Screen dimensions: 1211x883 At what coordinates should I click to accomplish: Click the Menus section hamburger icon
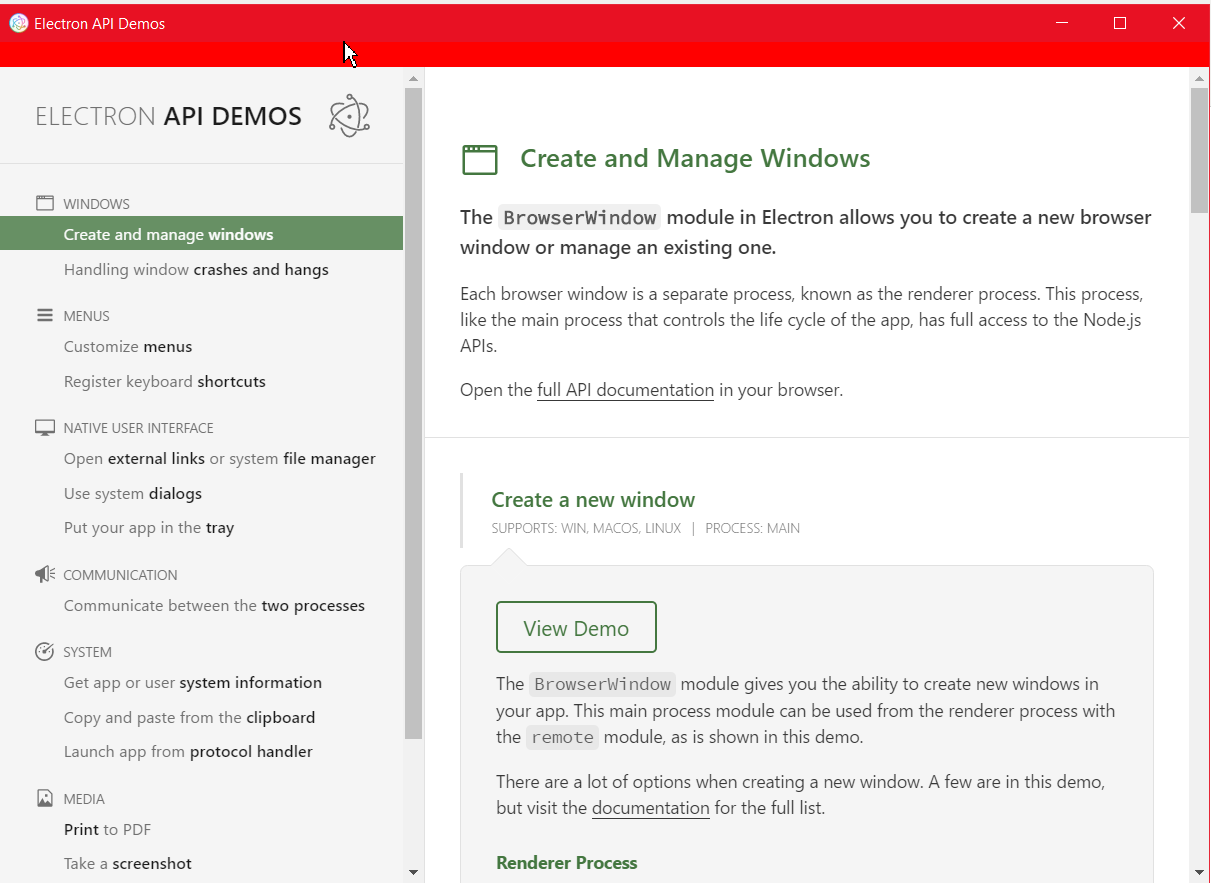45,315
